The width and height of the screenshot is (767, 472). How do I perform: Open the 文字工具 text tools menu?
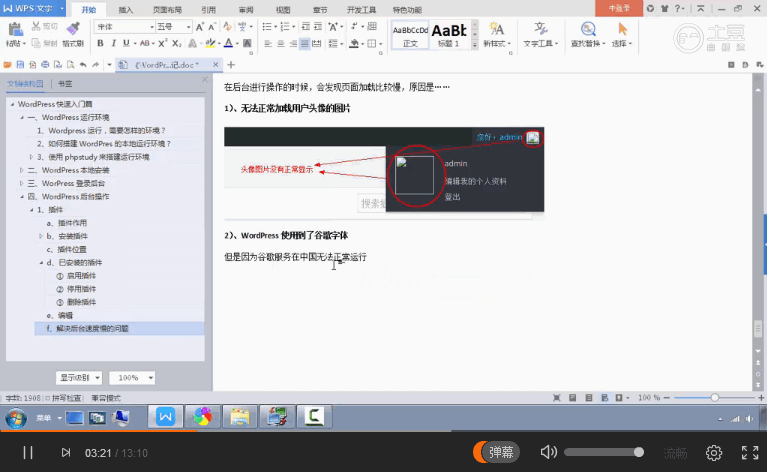pos(541,34)
